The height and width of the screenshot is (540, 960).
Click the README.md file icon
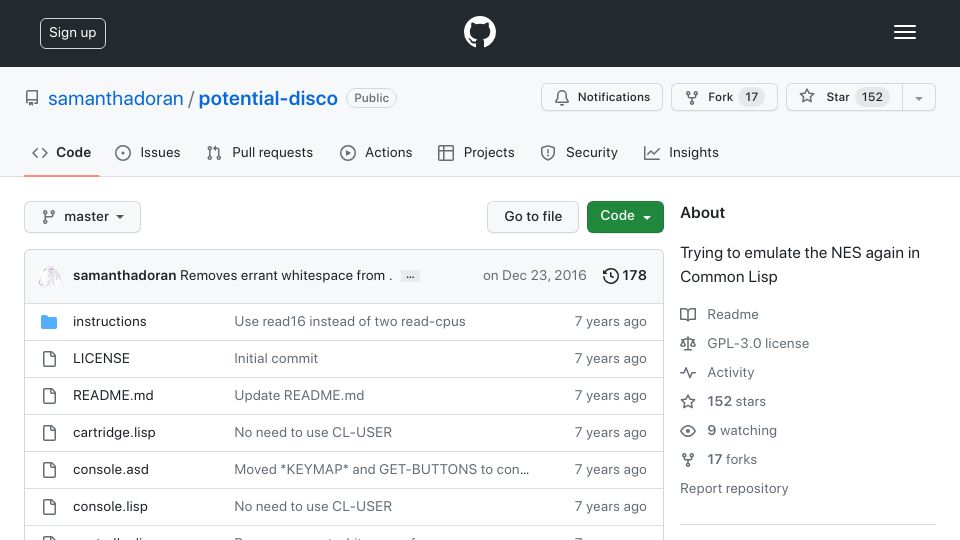click(50, 396)
